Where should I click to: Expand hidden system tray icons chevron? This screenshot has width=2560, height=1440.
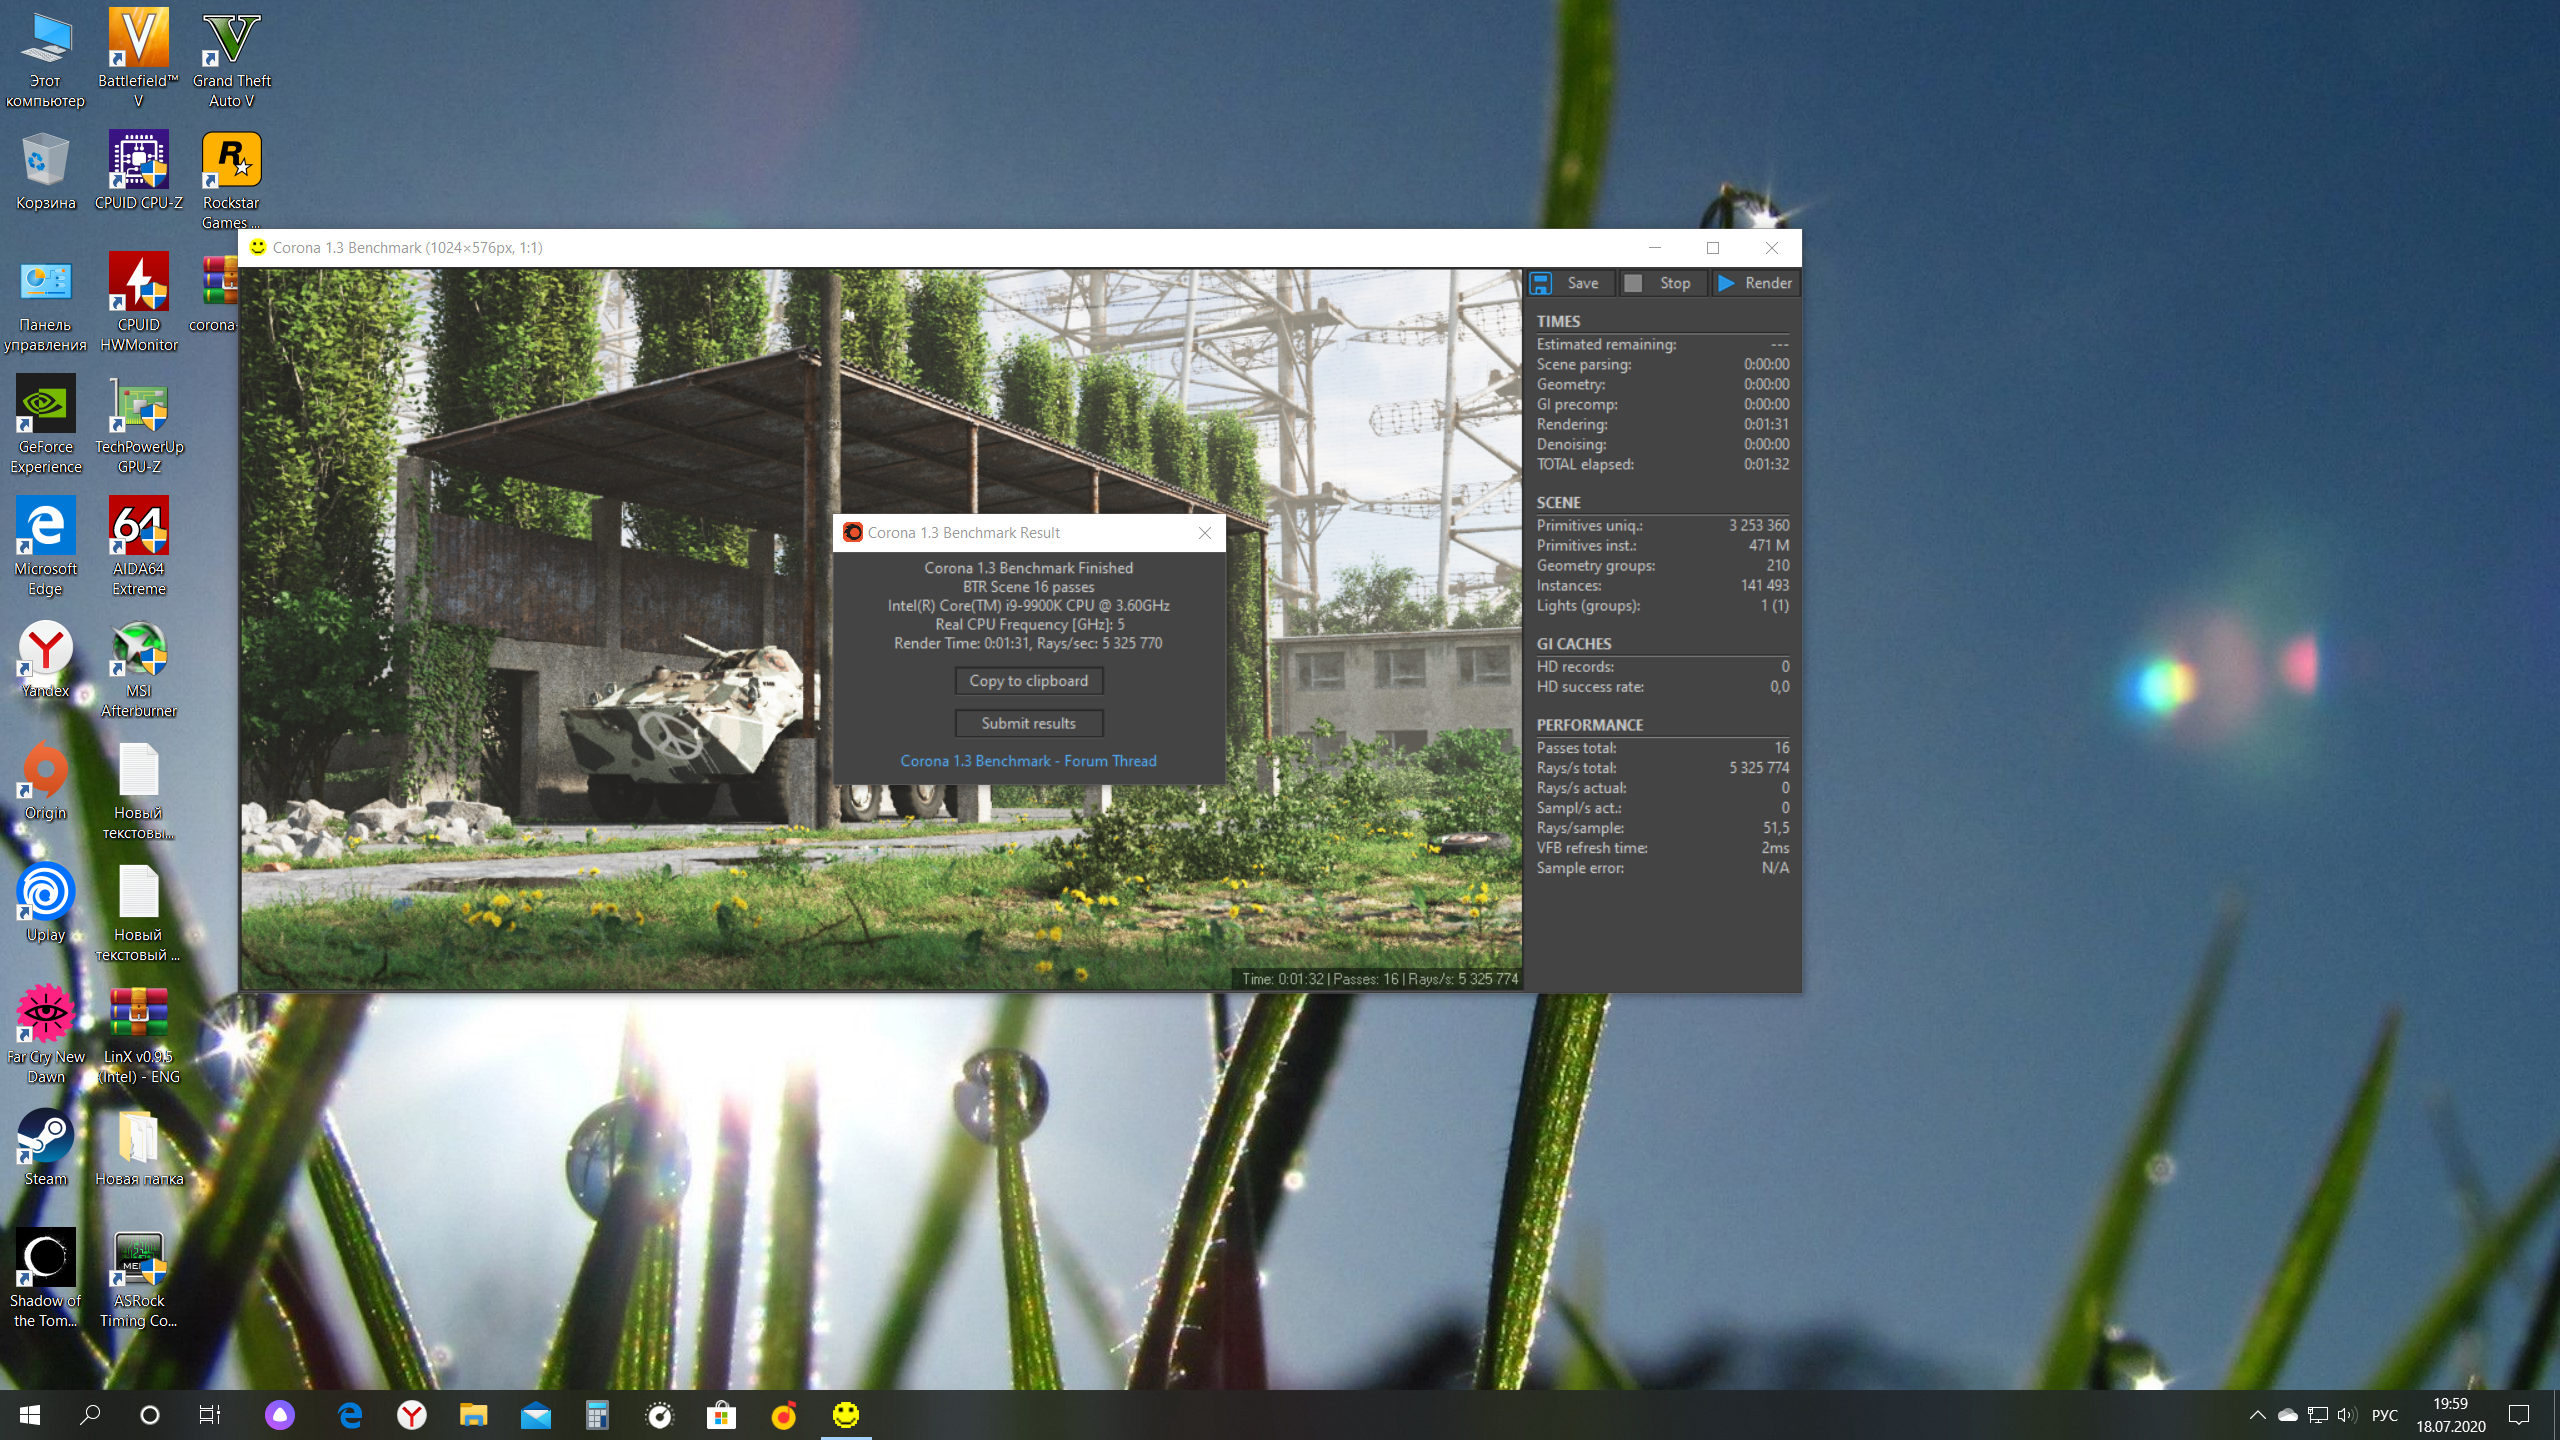[x=2257, y=1415]
